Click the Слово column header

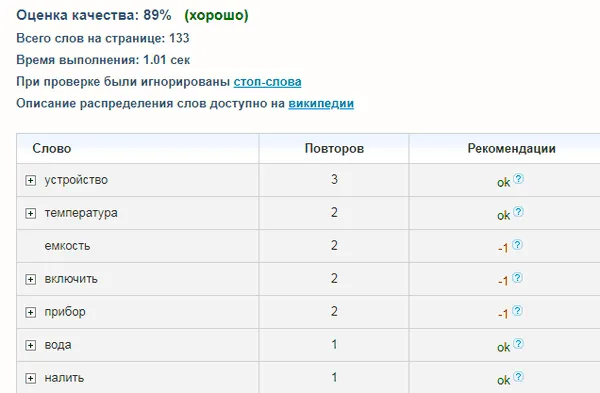point(52,148)
